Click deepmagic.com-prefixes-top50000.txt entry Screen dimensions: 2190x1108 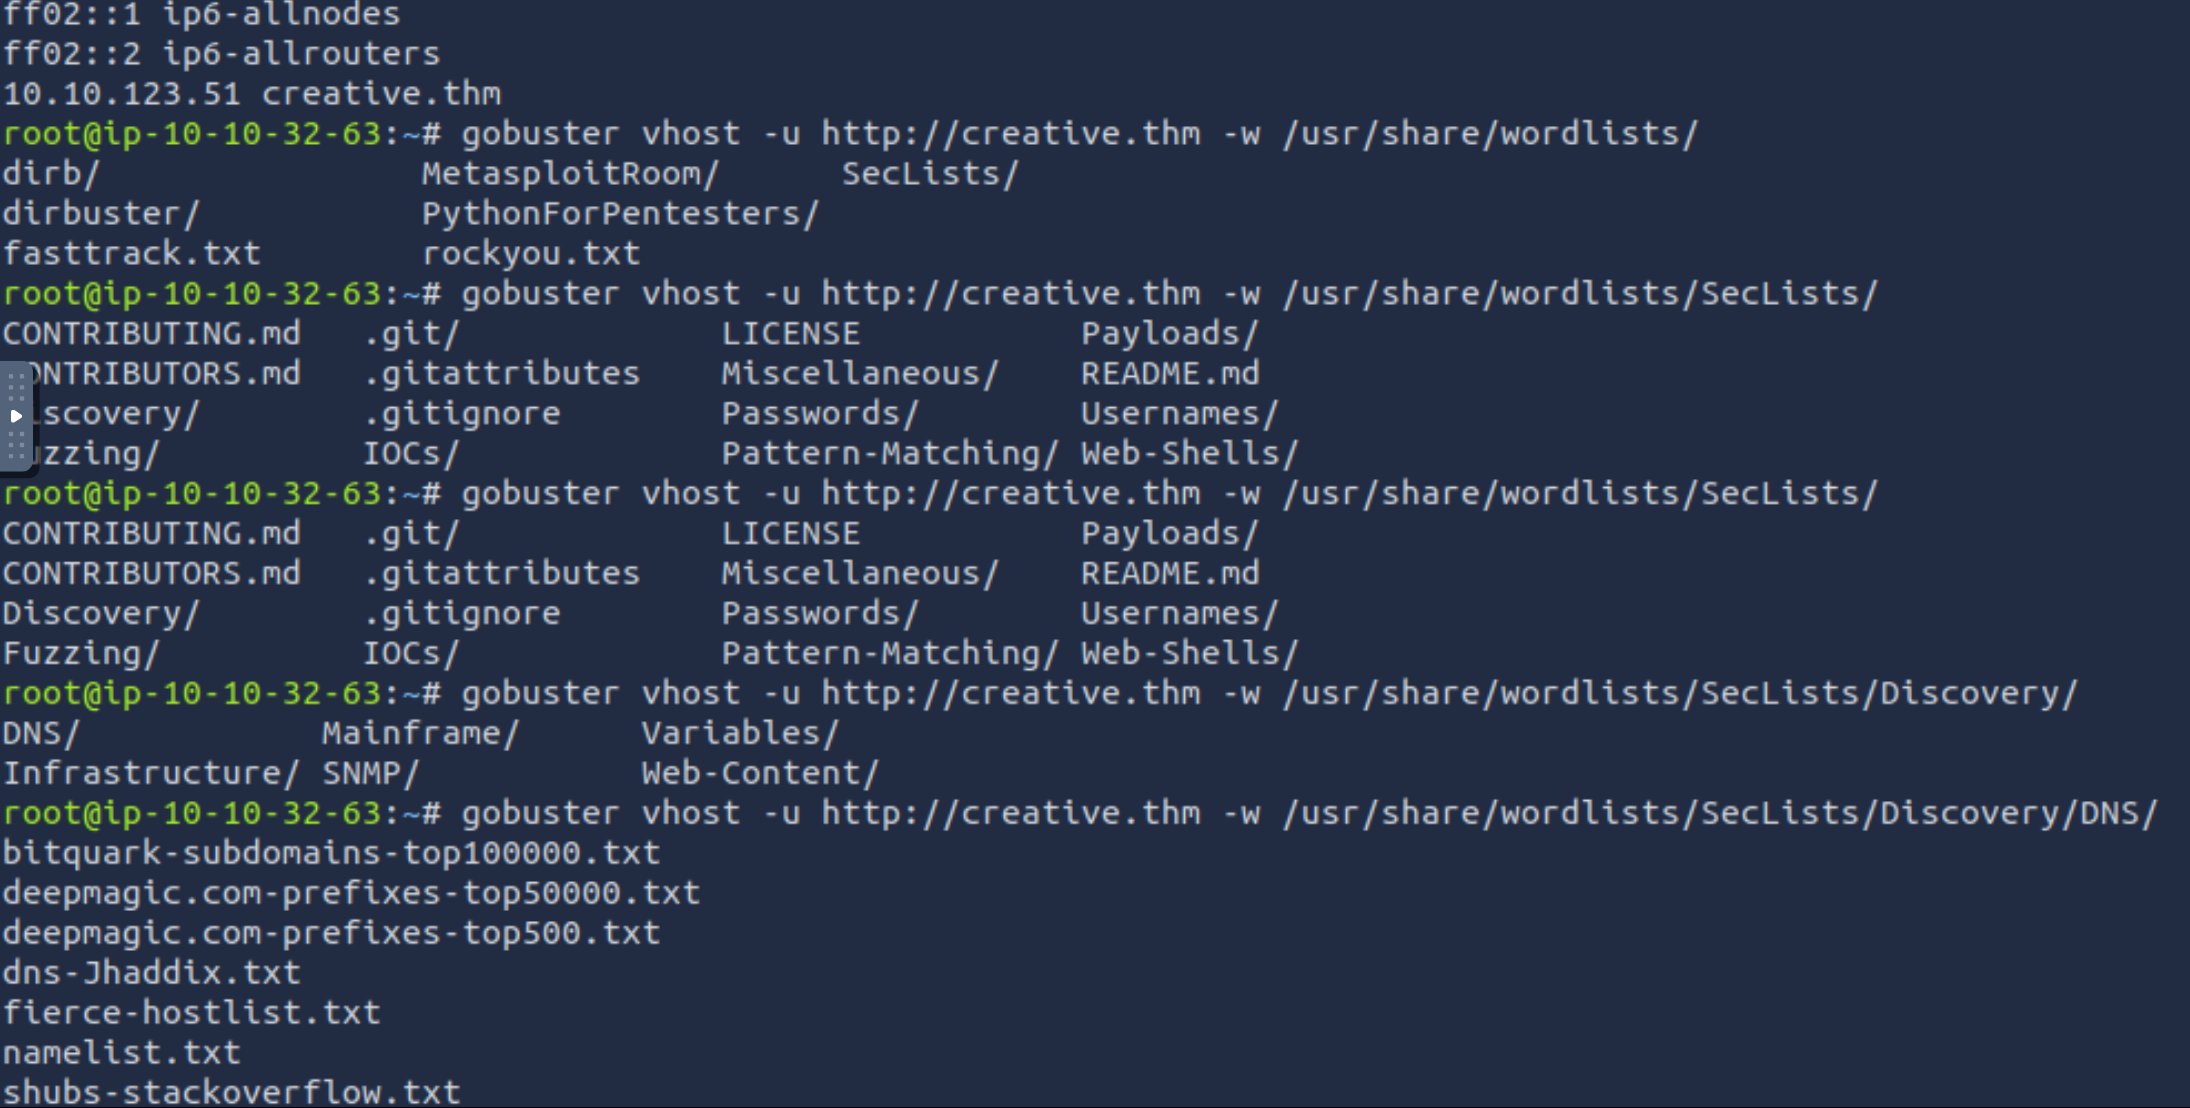pyautogui.click(x=351, y=893)
